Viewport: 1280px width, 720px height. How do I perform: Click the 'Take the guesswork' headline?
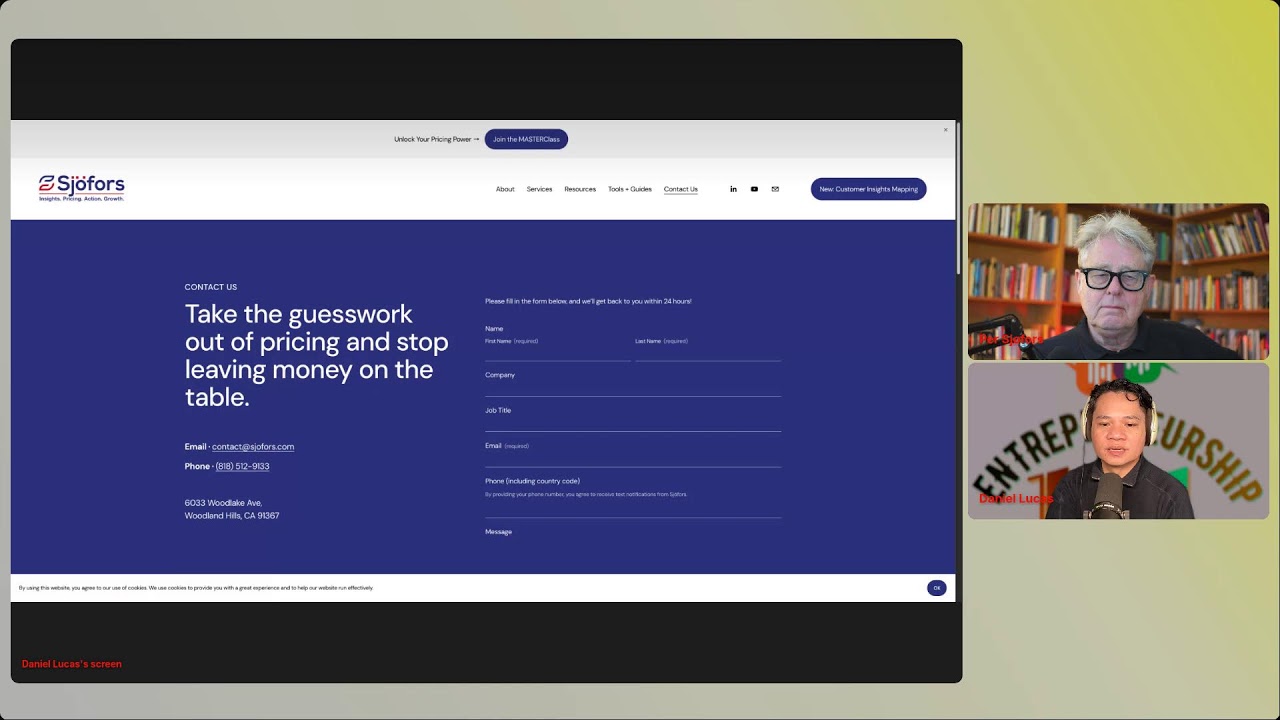(x=316, y=355)
